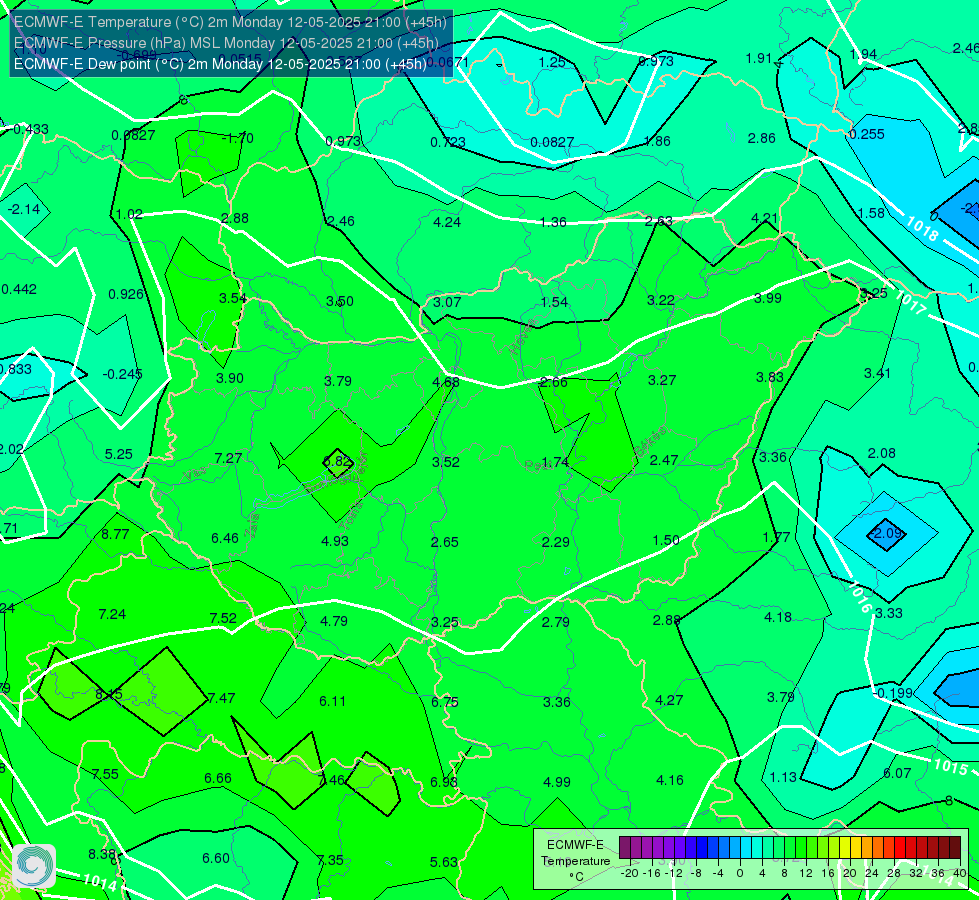979x900 pixels.
Task: Click the 1.25 grid value
Action: 552,62
